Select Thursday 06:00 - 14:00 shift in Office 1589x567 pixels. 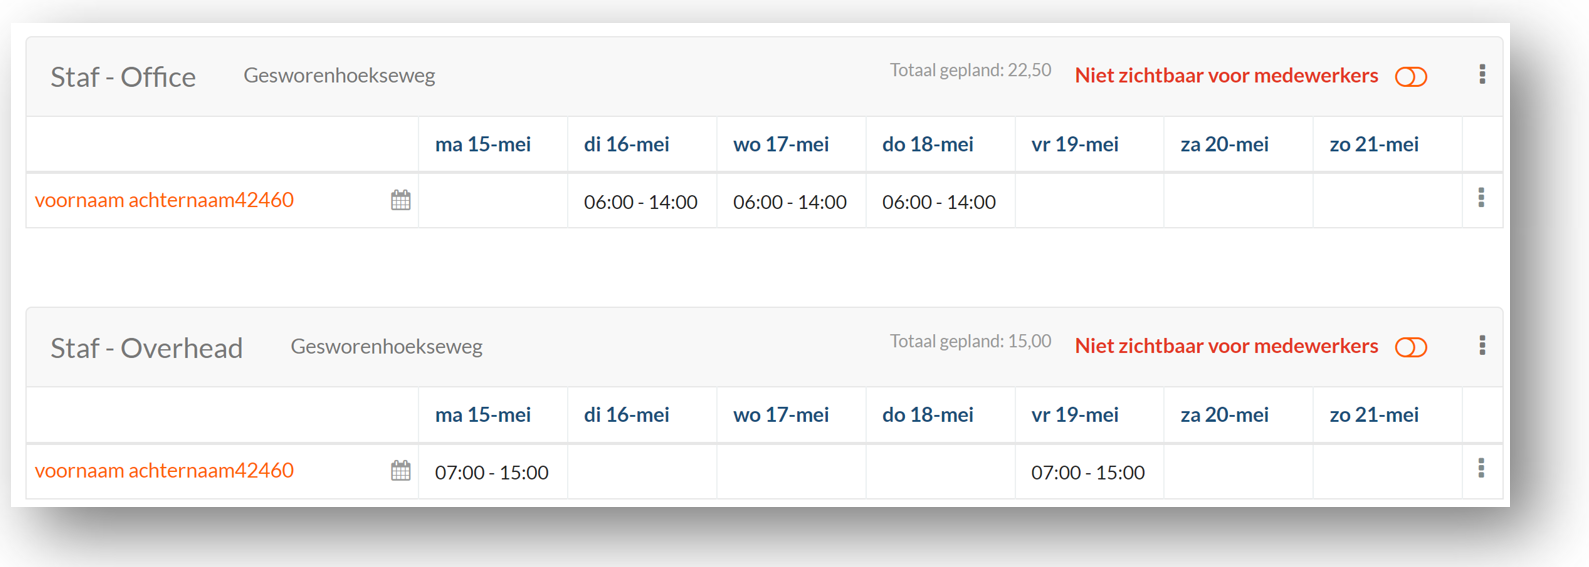(x=939, y=202)
